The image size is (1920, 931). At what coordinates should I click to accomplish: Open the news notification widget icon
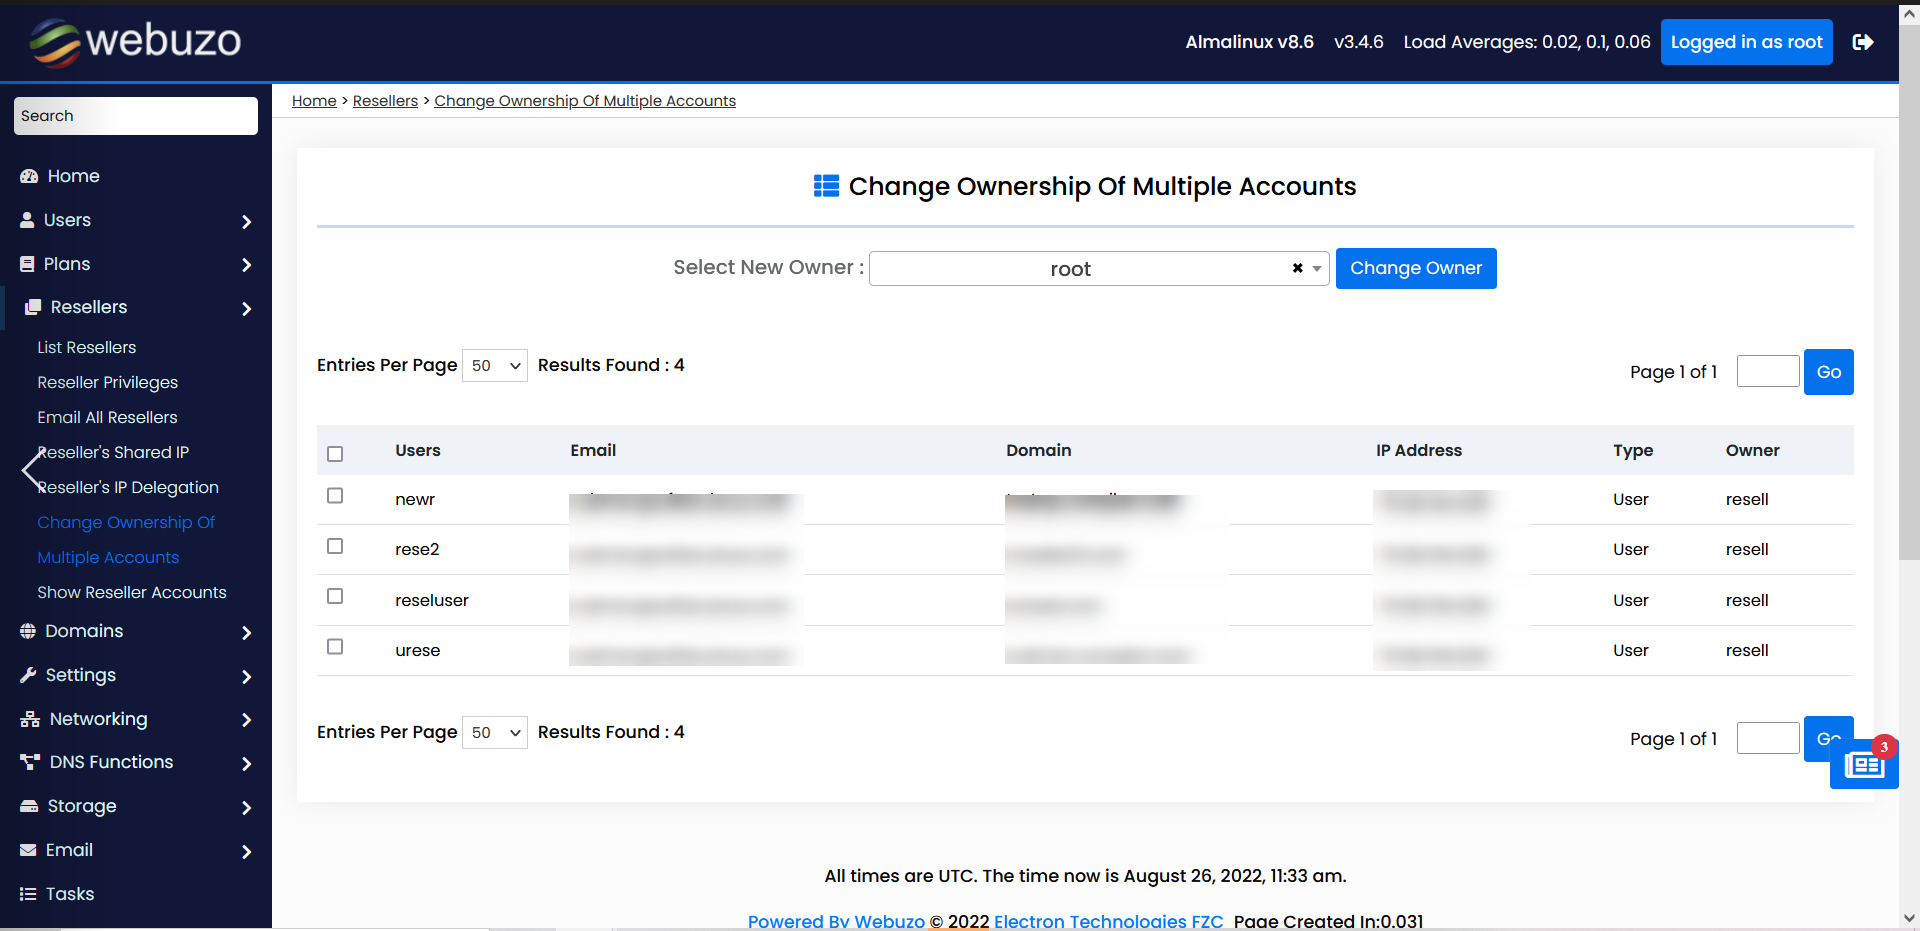(1864, 765)
